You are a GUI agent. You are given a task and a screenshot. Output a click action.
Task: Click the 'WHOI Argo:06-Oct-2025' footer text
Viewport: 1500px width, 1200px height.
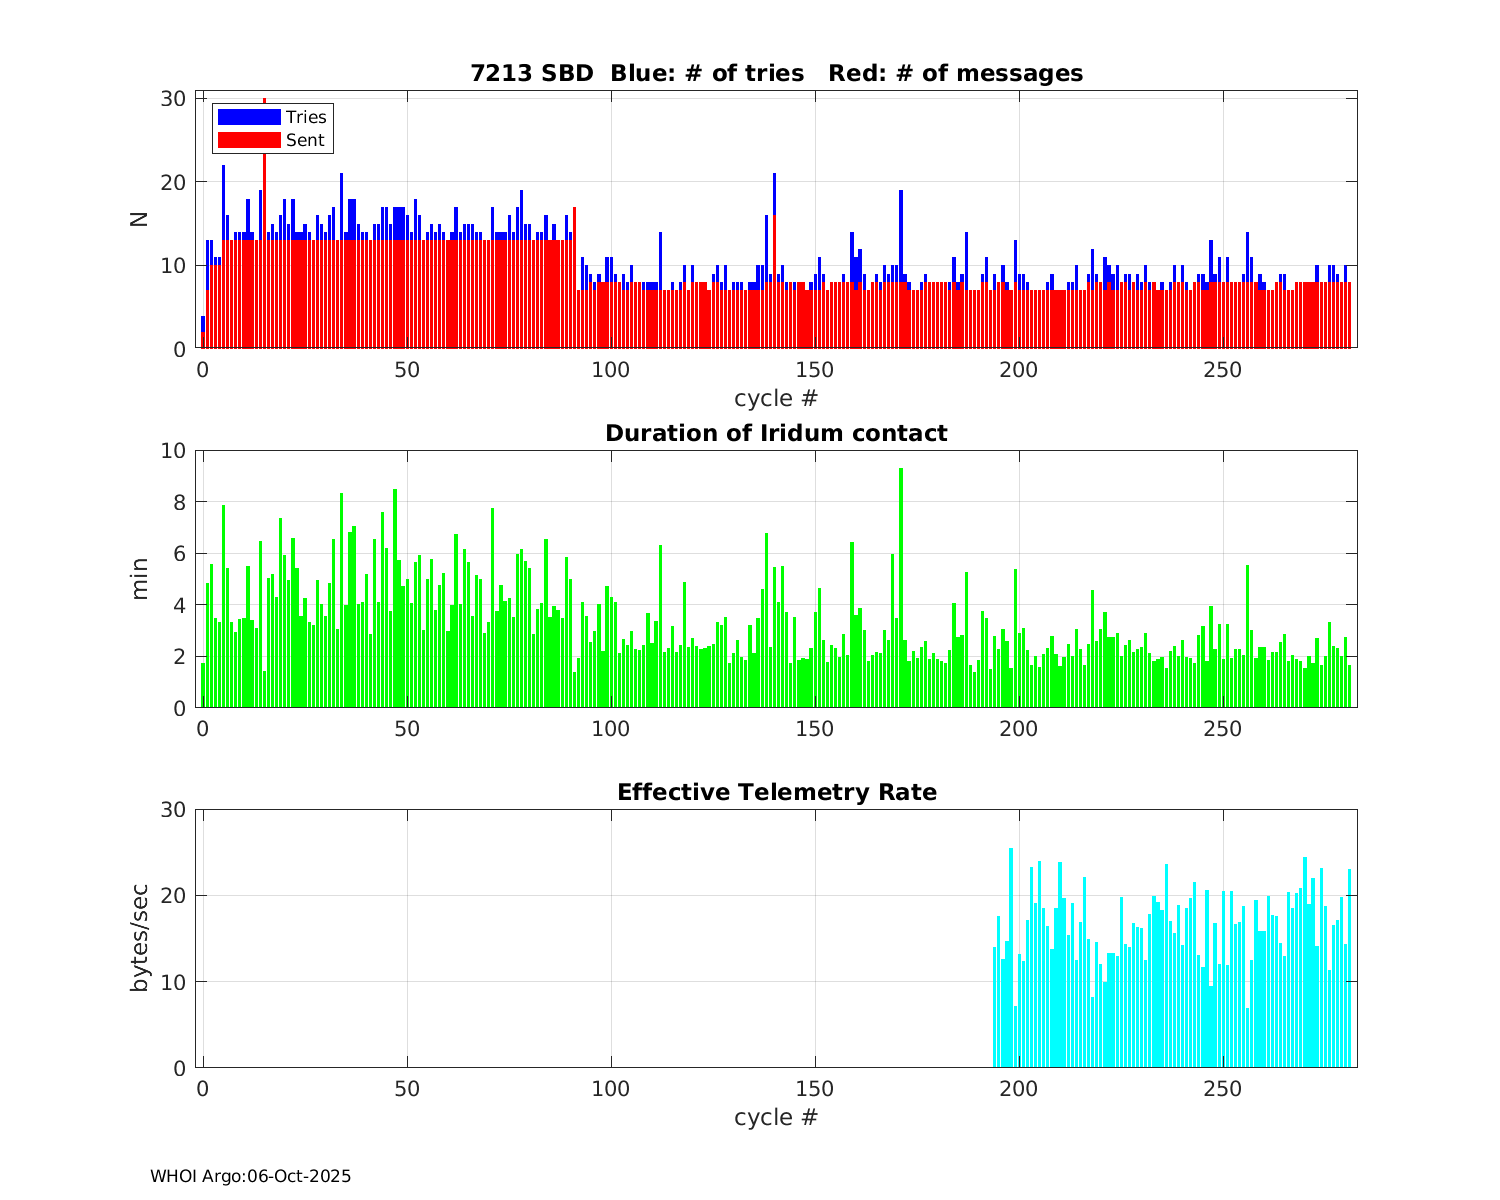[x=250, y=1177]
